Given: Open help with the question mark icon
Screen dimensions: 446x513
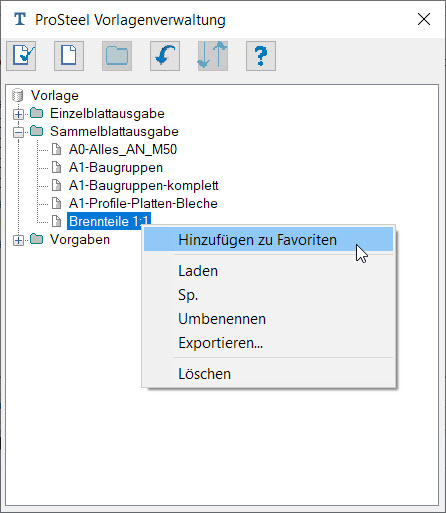Looking at the screenshot, I should 261,56.
